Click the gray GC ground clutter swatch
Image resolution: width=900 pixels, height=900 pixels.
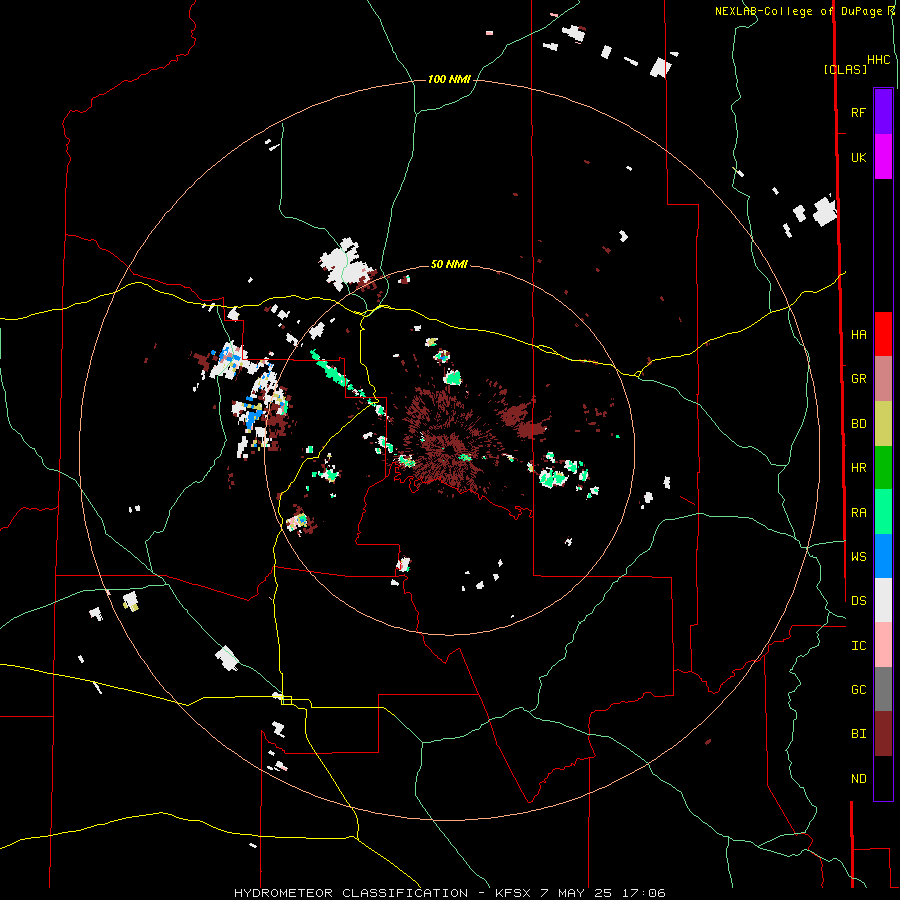point(883,689)
